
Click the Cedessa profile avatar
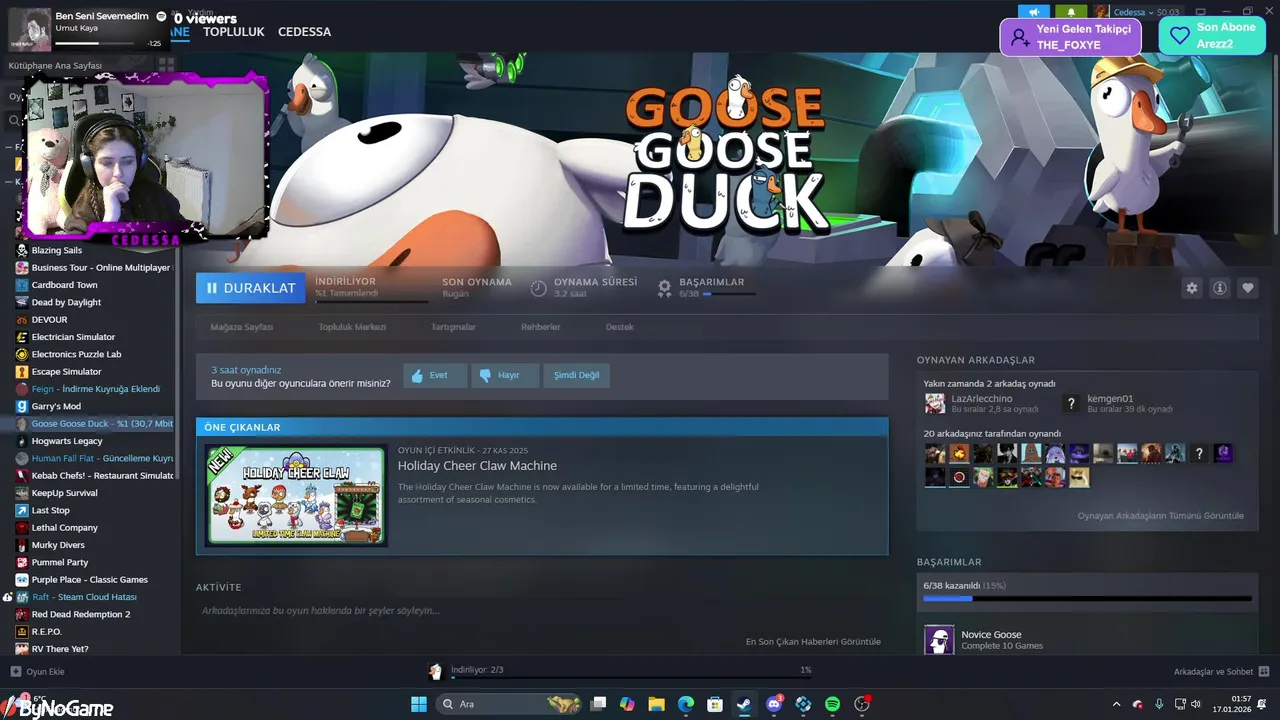[x=1101, y=12]
